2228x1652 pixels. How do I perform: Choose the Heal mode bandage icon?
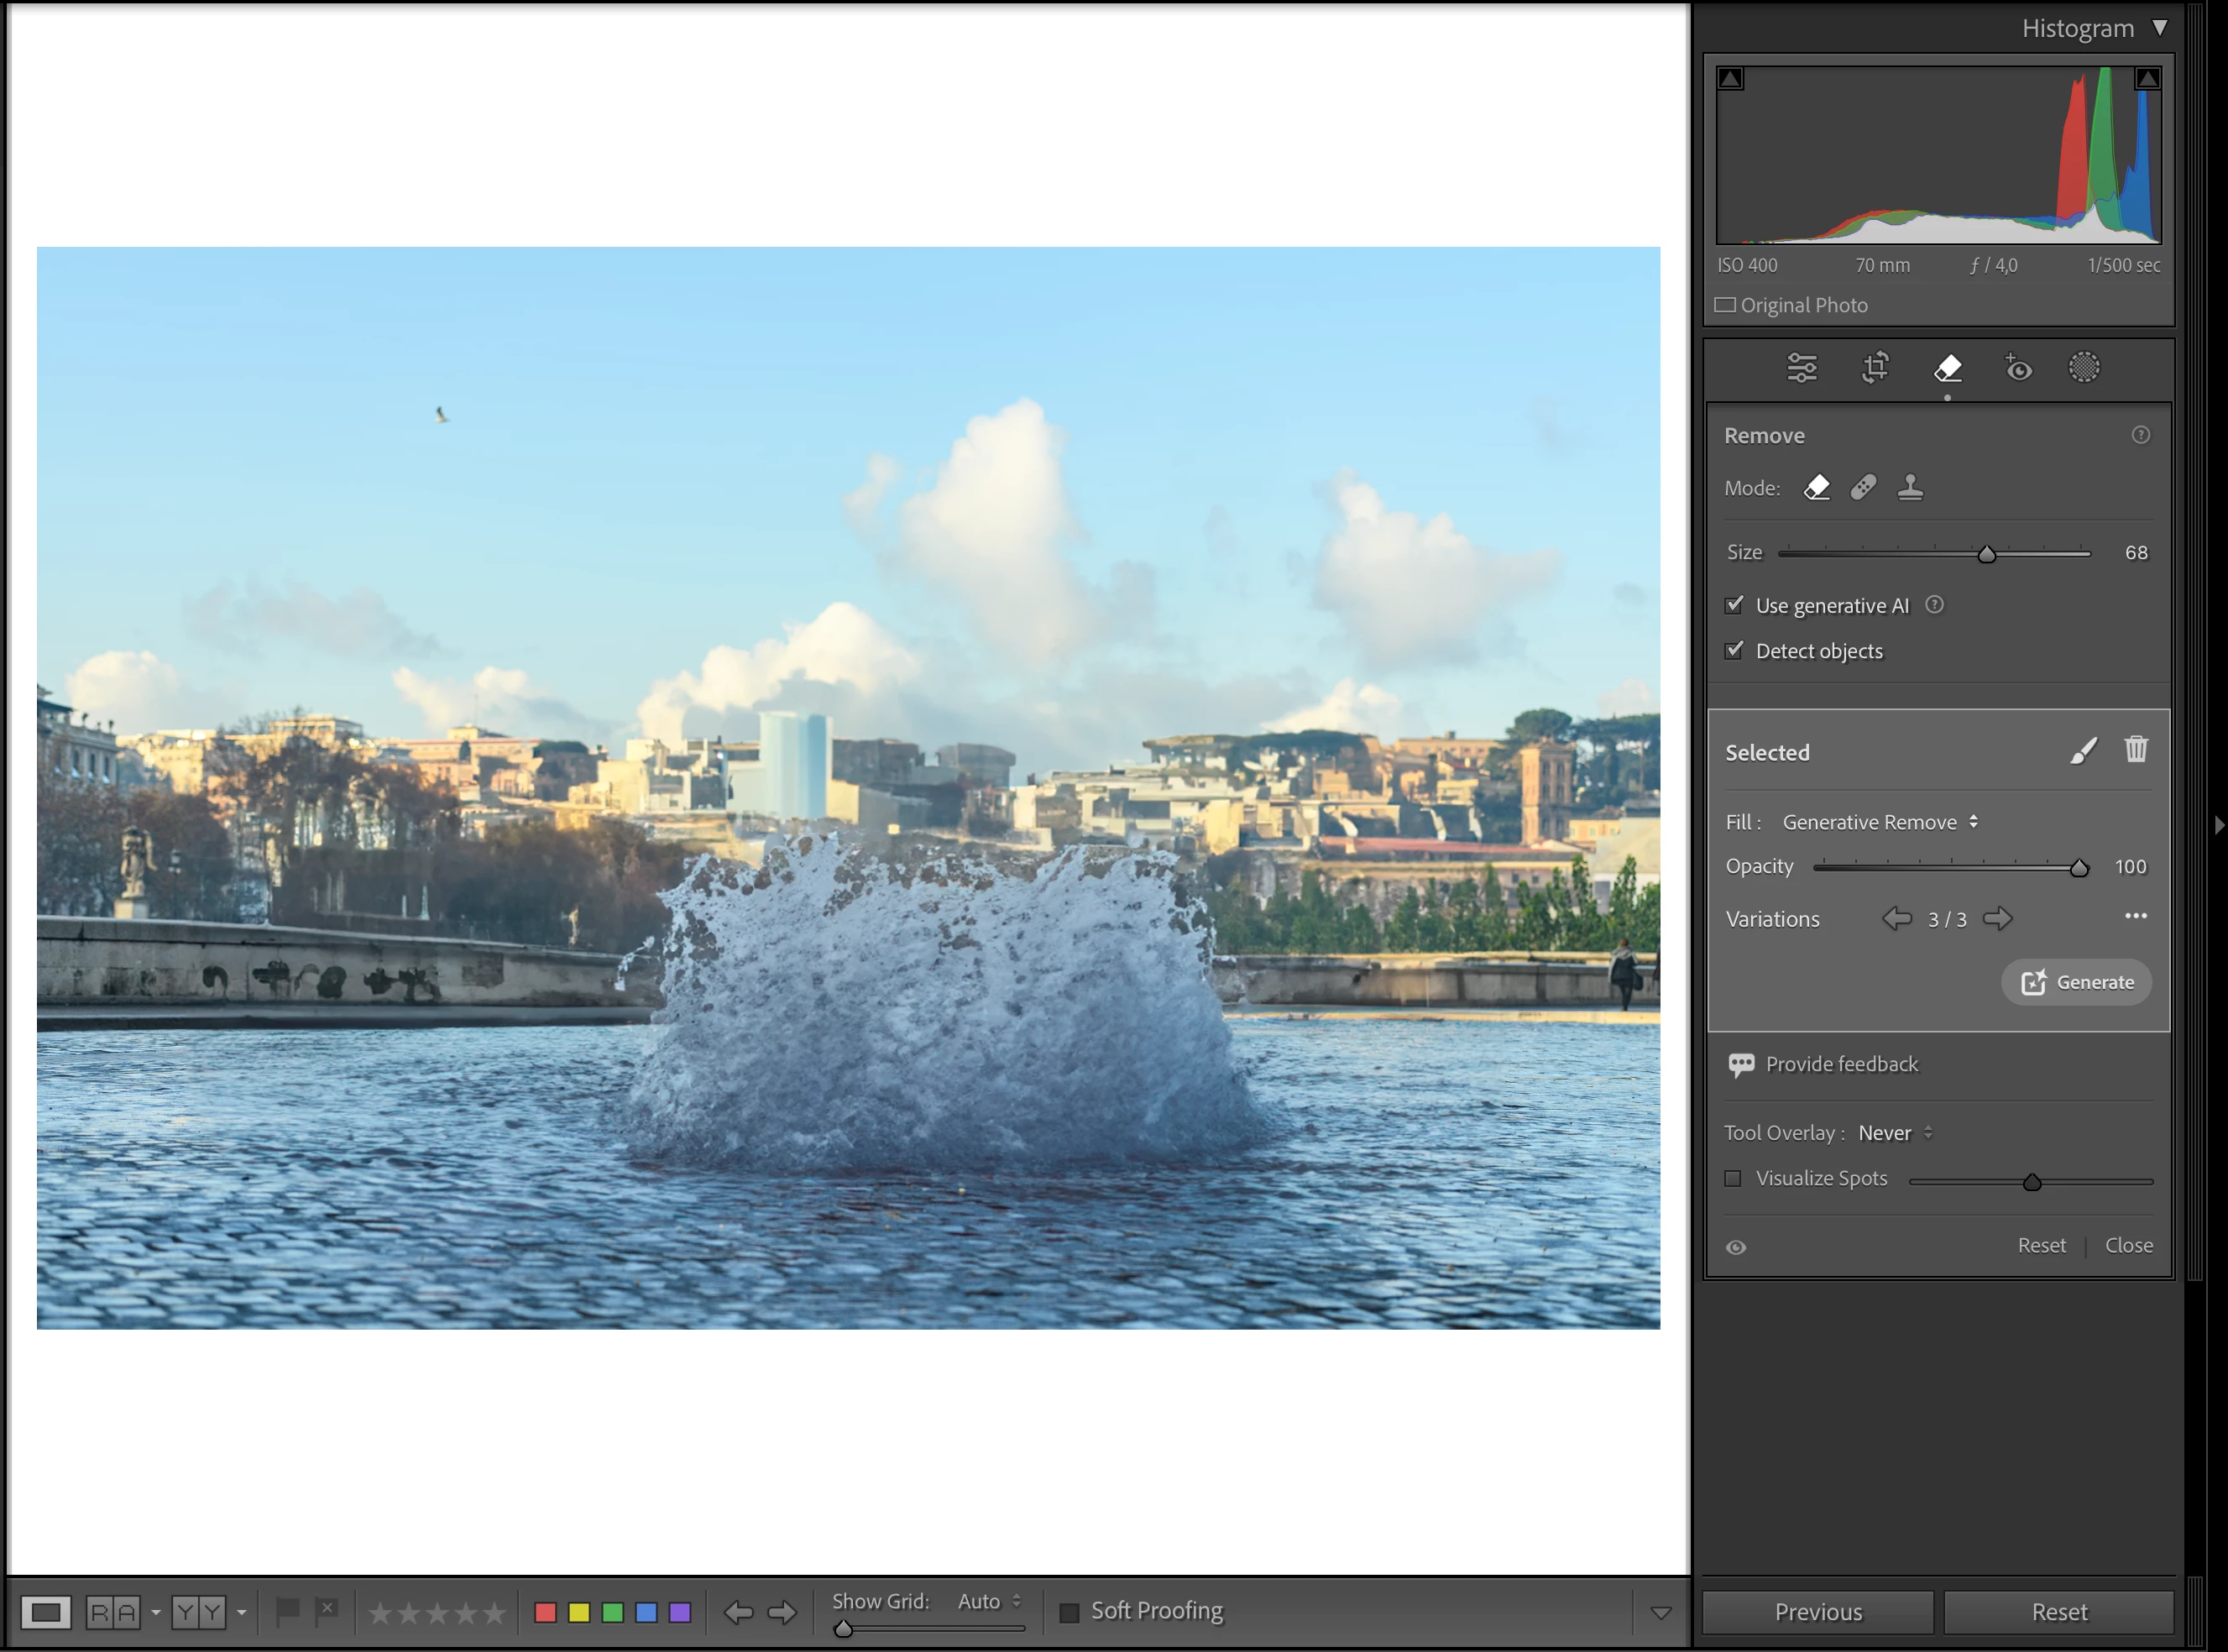(x=1863, y=488)
